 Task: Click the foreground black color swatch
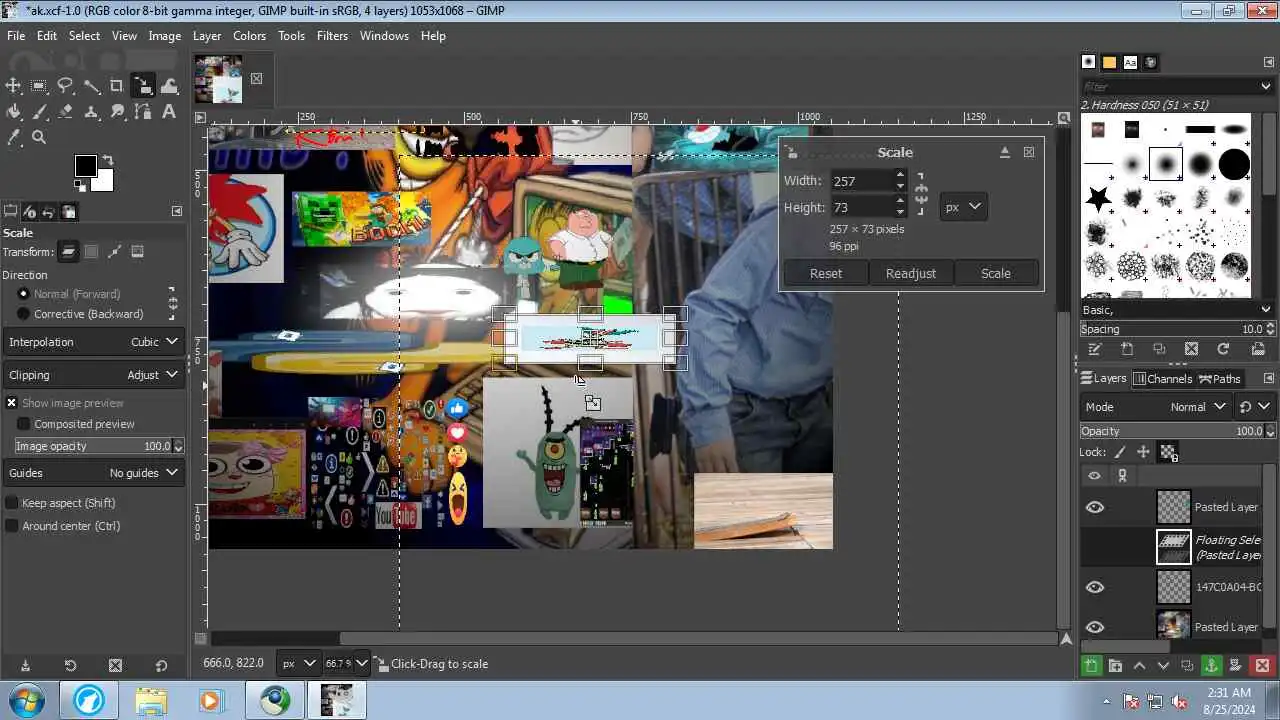click(85, 166)
